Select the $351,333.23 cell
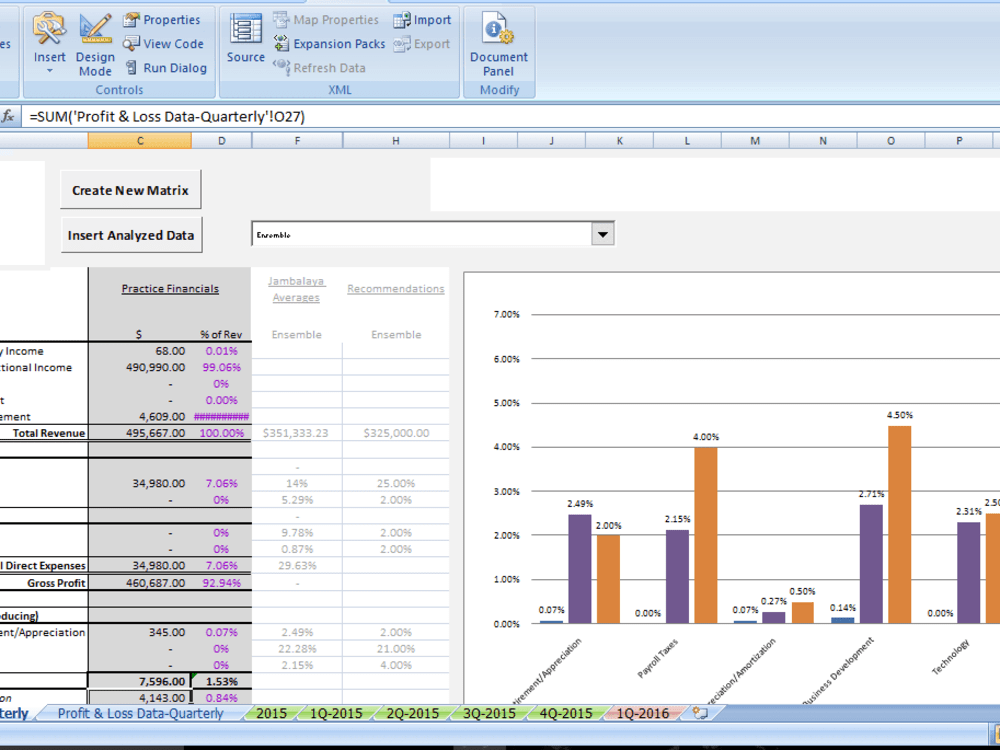 pos(297,433)
